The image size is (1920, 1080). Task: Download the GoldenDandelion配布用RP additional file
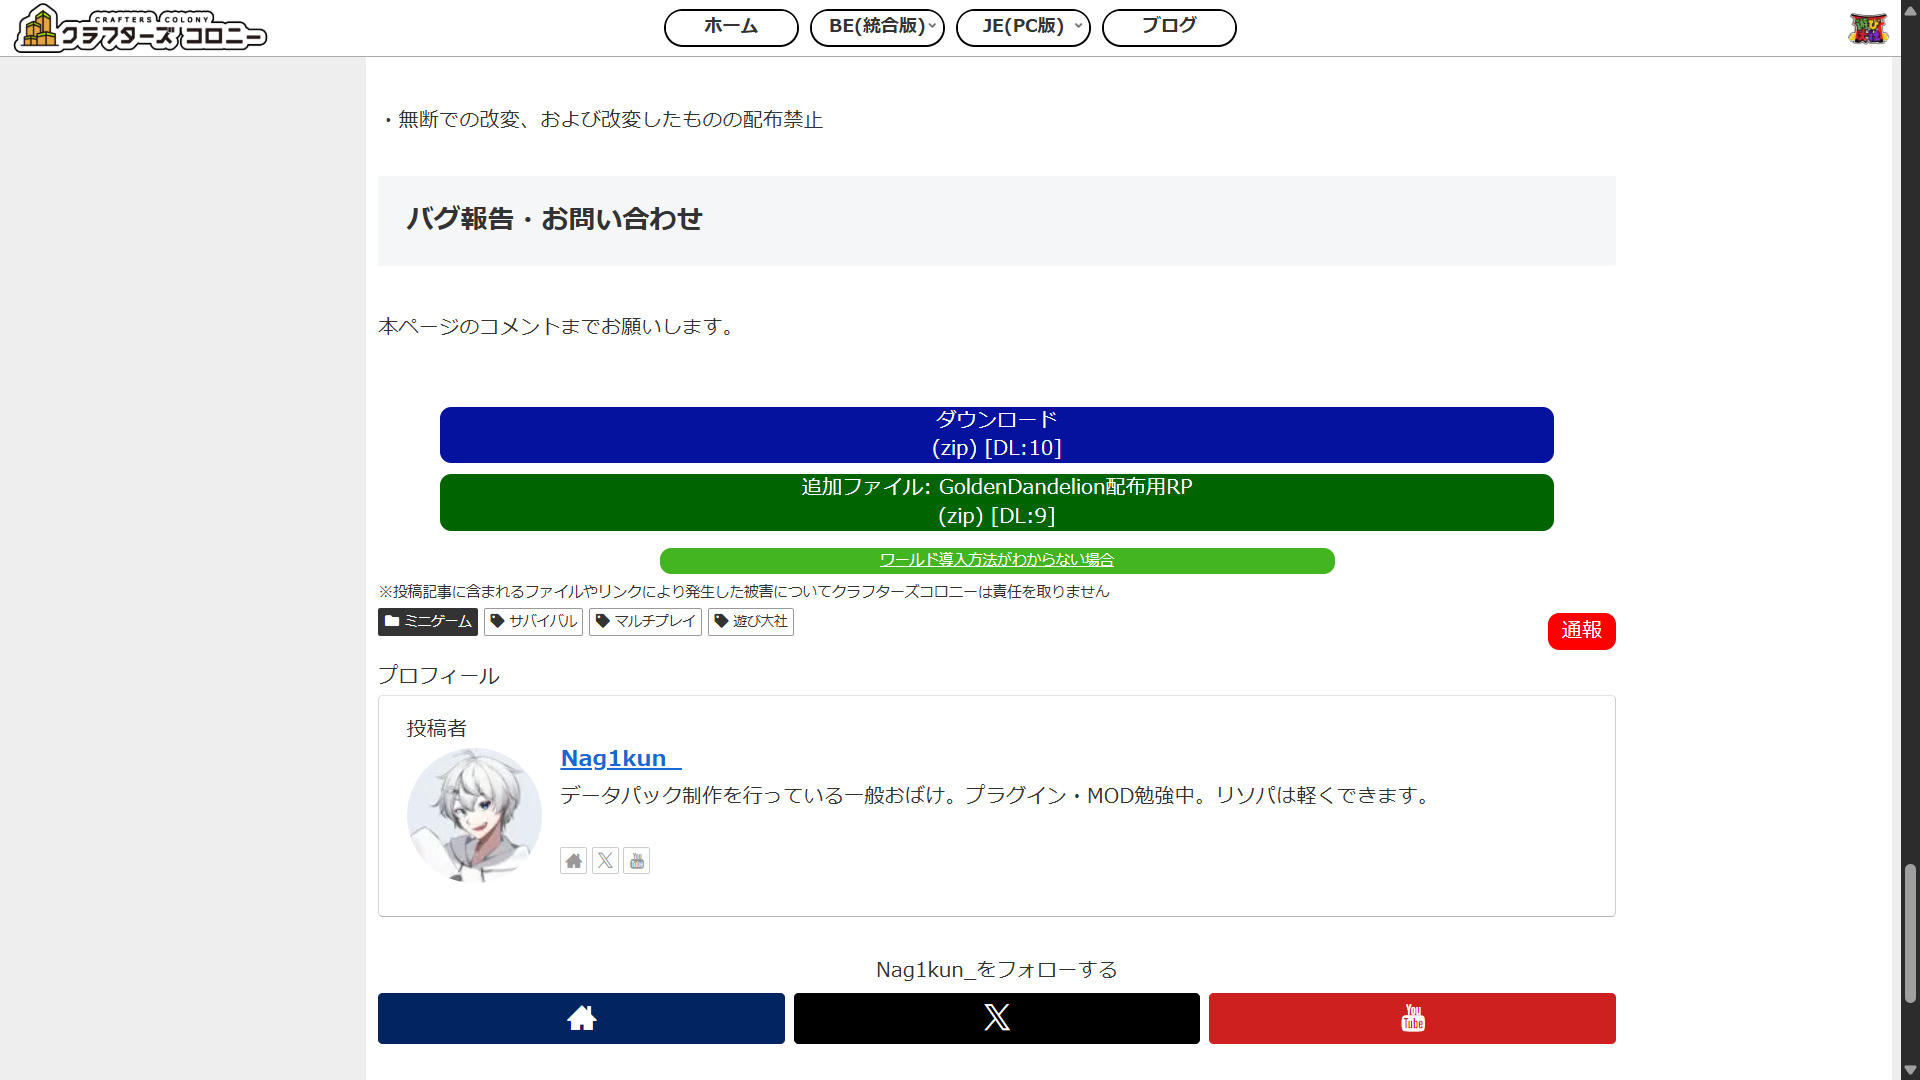pyautogui.click(x=996, y=502)
